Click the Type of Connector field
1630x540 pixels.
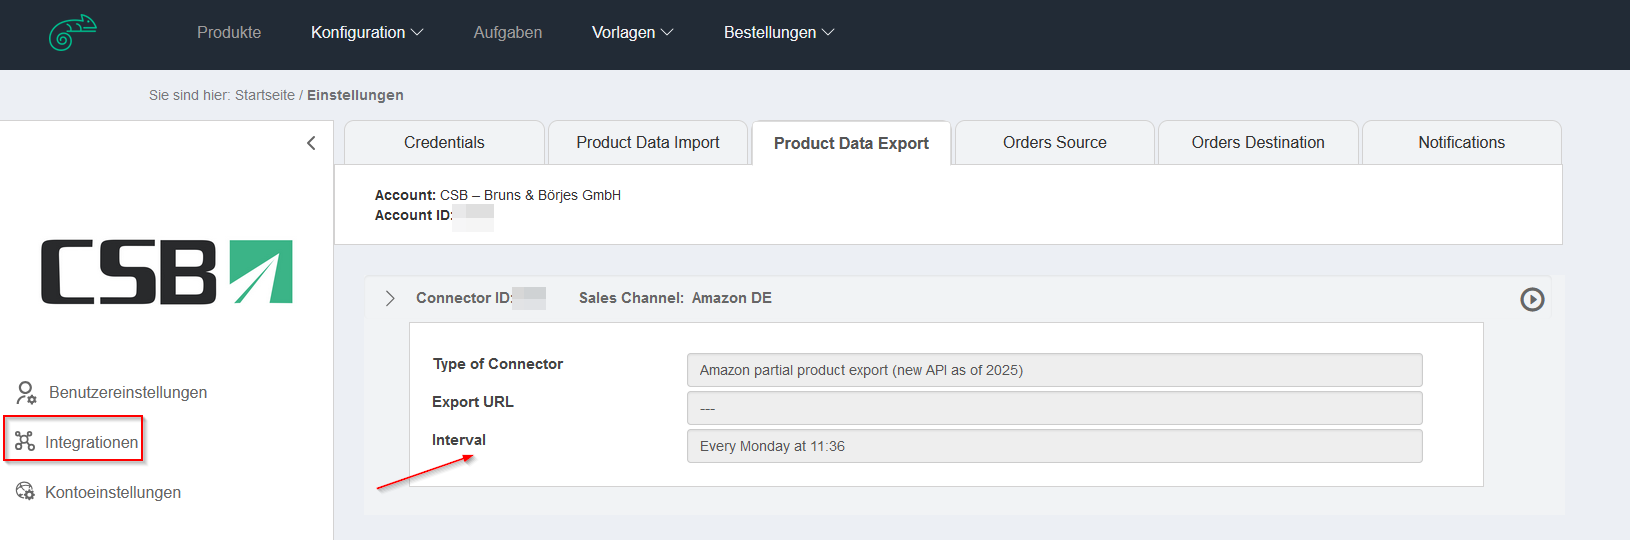(1055, 370)
